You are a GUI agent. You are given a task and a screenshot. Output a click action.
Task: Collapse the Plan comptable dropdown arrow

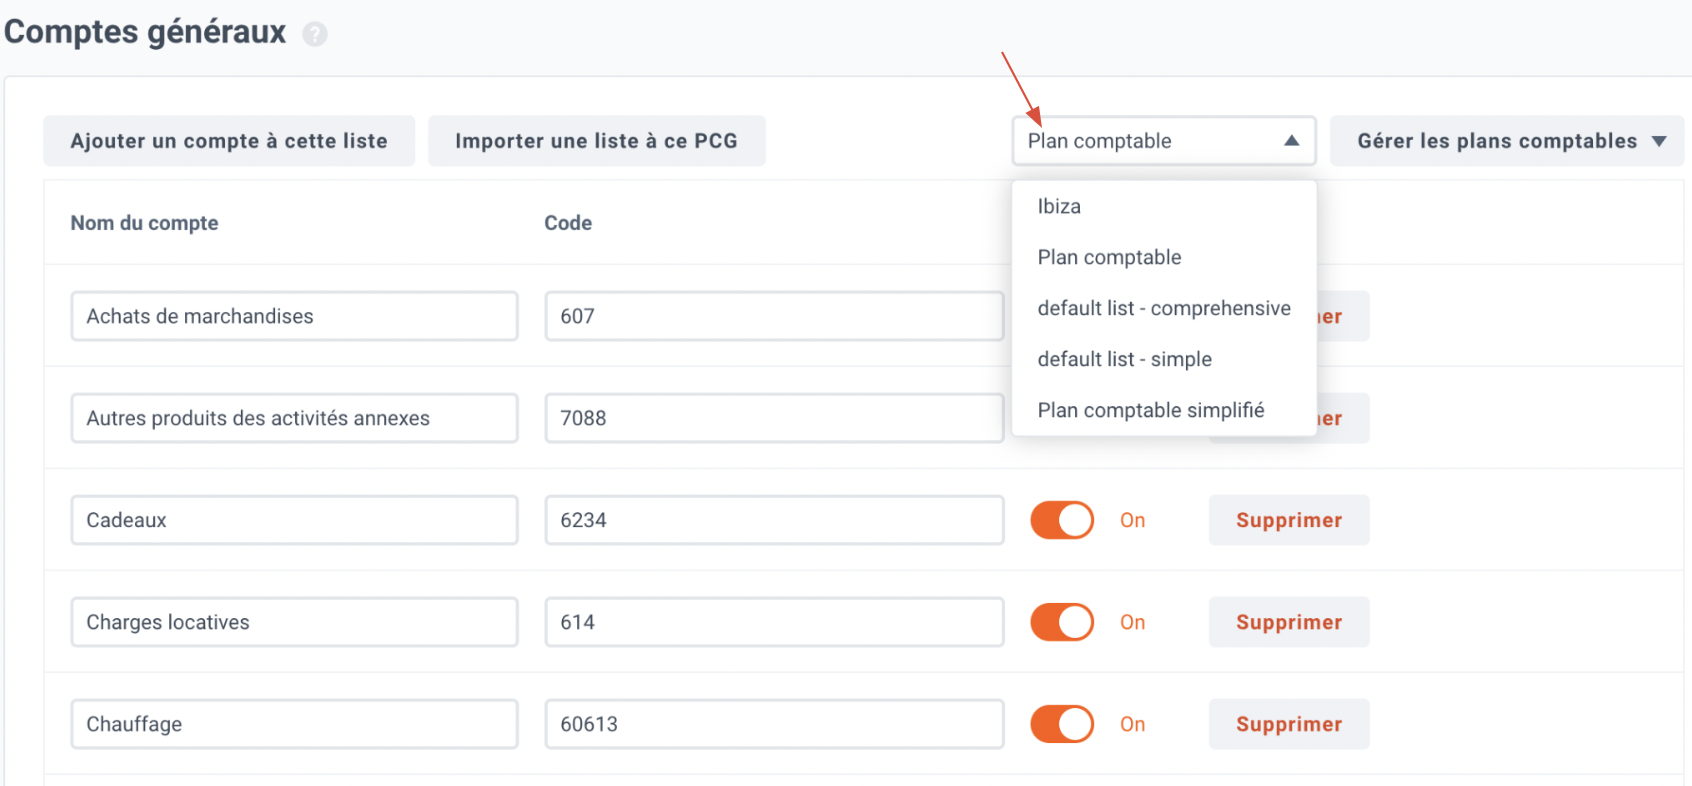click(1291, 141)
